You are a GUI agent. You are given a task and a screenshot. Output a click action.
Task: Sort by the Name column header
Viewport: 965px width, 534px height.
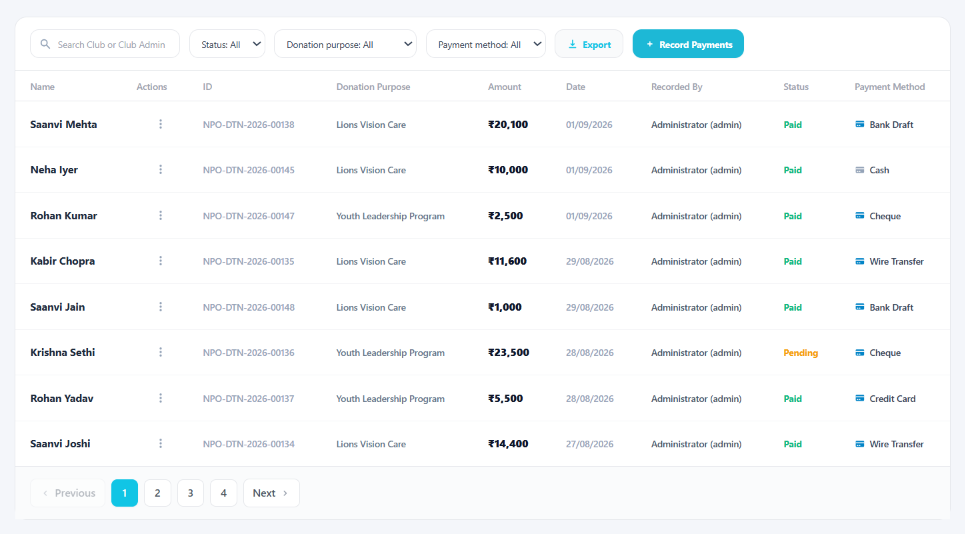point(42,87)
